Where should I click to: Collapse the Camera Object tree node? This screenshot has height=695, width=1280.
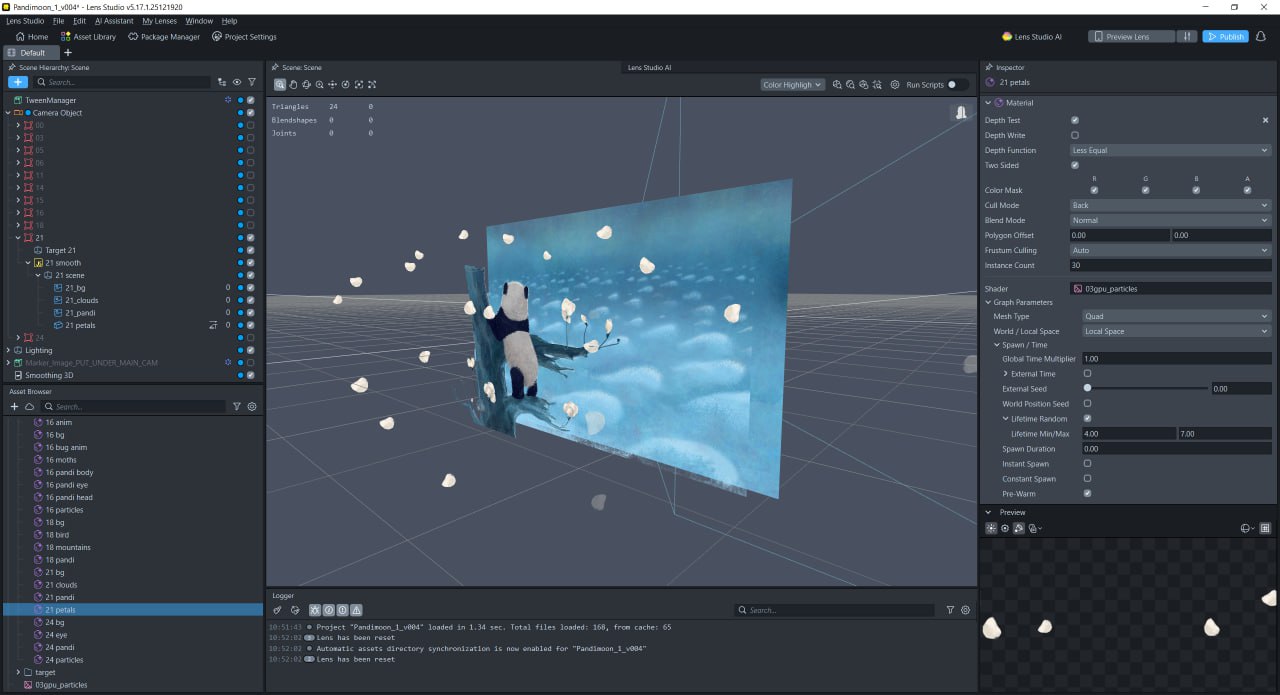coord(8,113)
